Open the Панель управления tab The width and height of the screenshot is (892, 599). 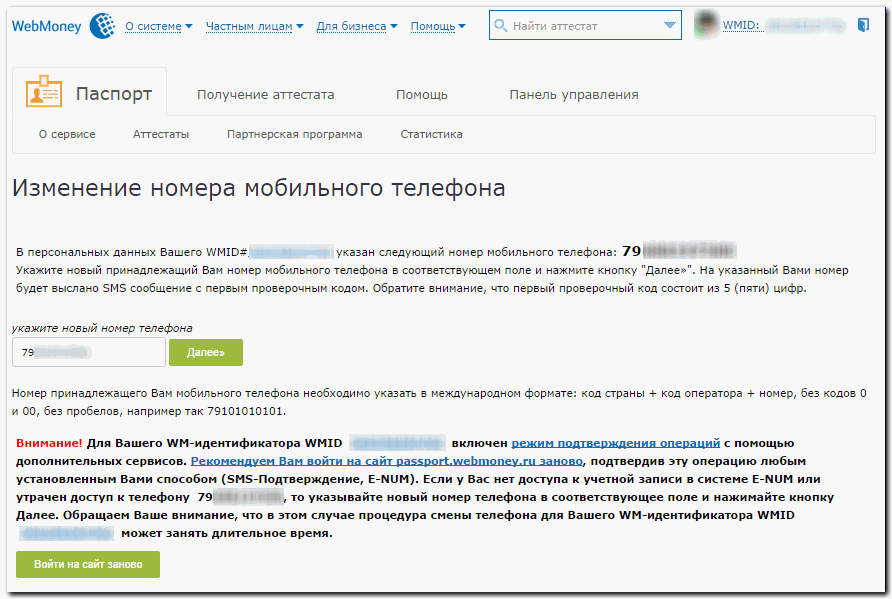(573, 95)
